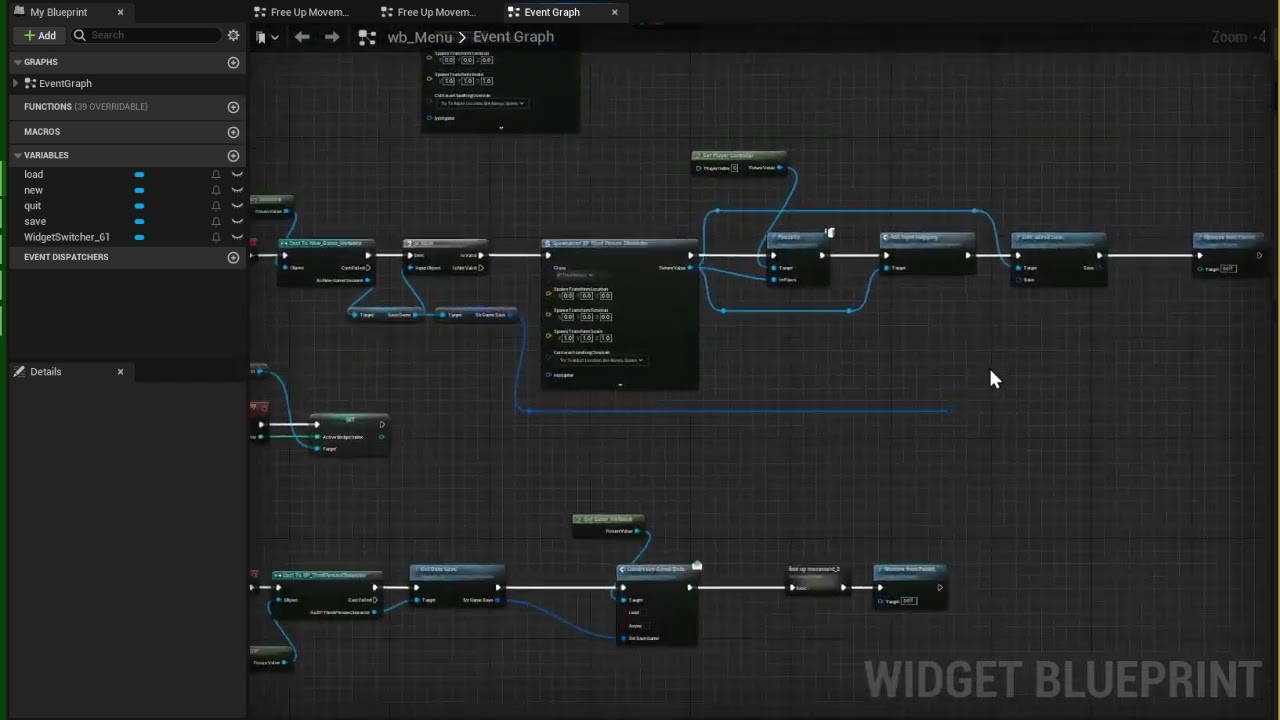Collapse the GRAPHS section
1280x720 pixels.
coord(17,62)
